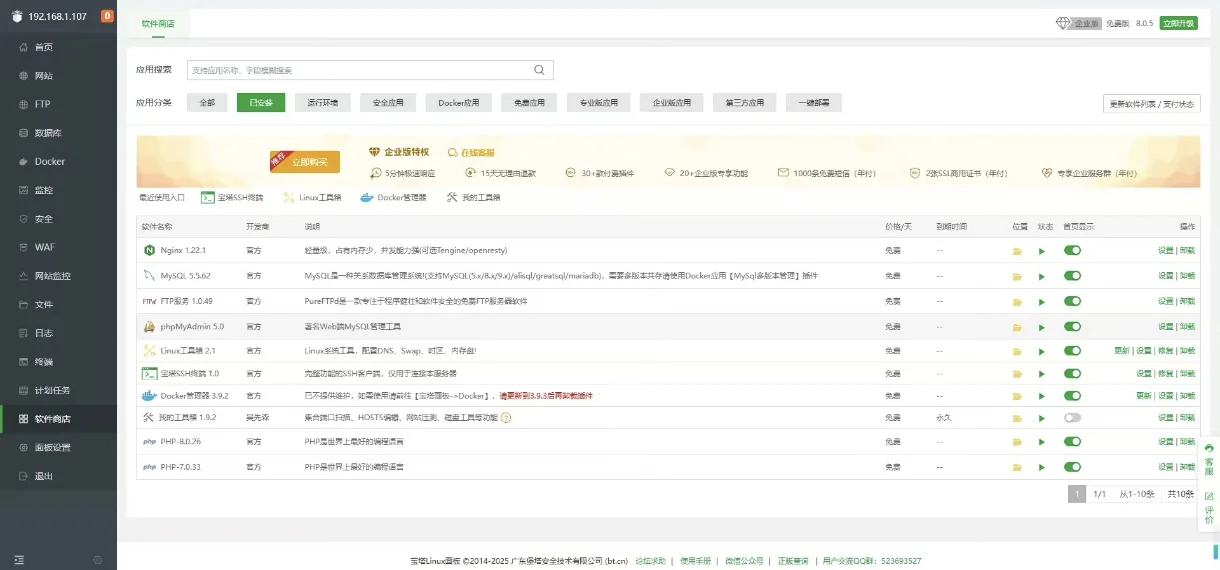
Task: Click pagination page 1 button
Action: (x=1077, y=494)
